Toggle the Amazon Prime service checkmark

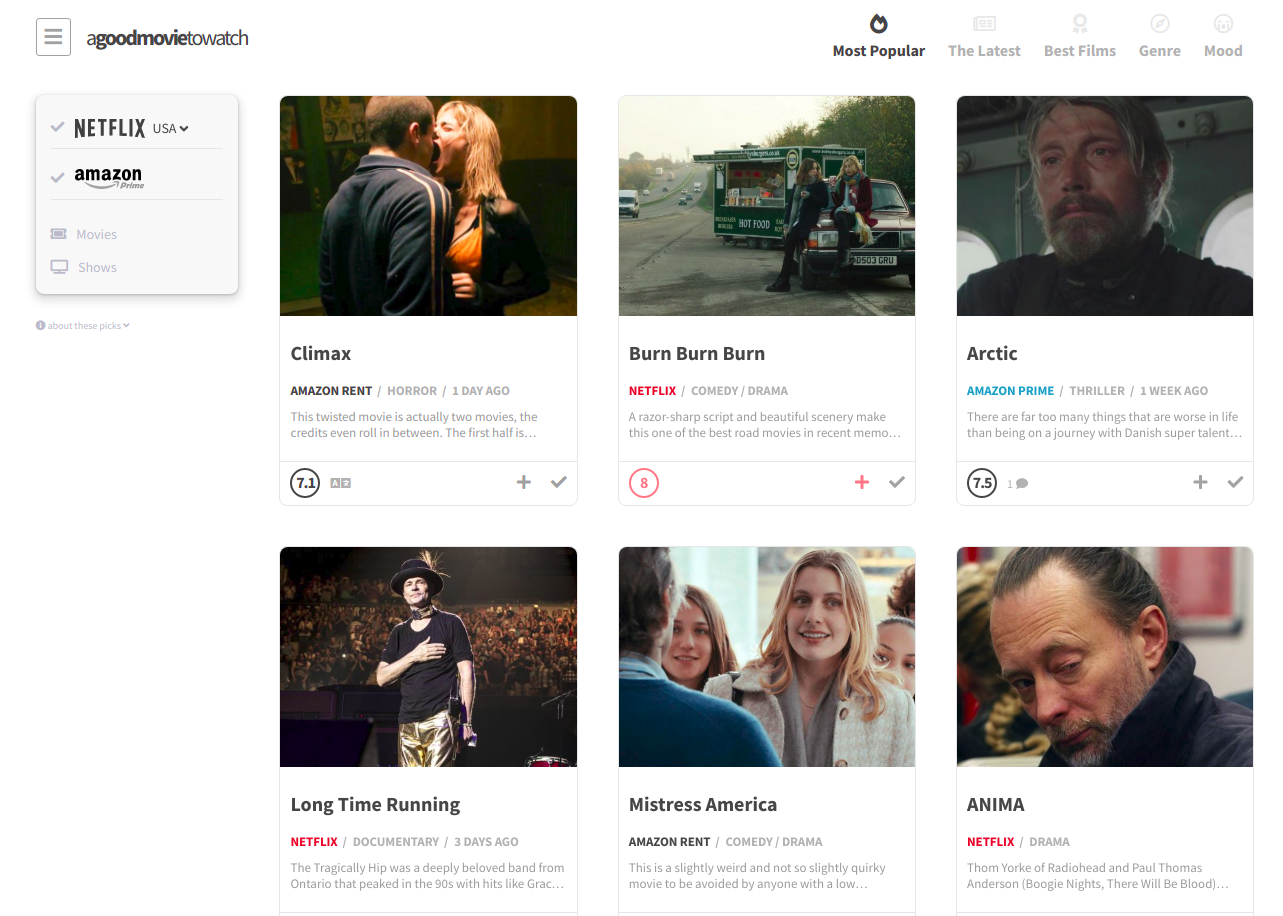click(x=58, y=178)
